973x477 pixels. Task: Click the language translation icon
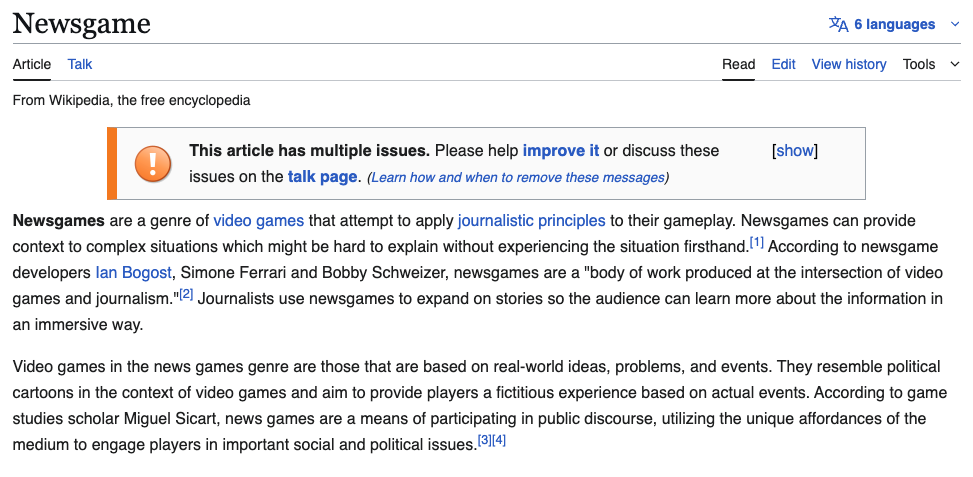coord(838,24)
